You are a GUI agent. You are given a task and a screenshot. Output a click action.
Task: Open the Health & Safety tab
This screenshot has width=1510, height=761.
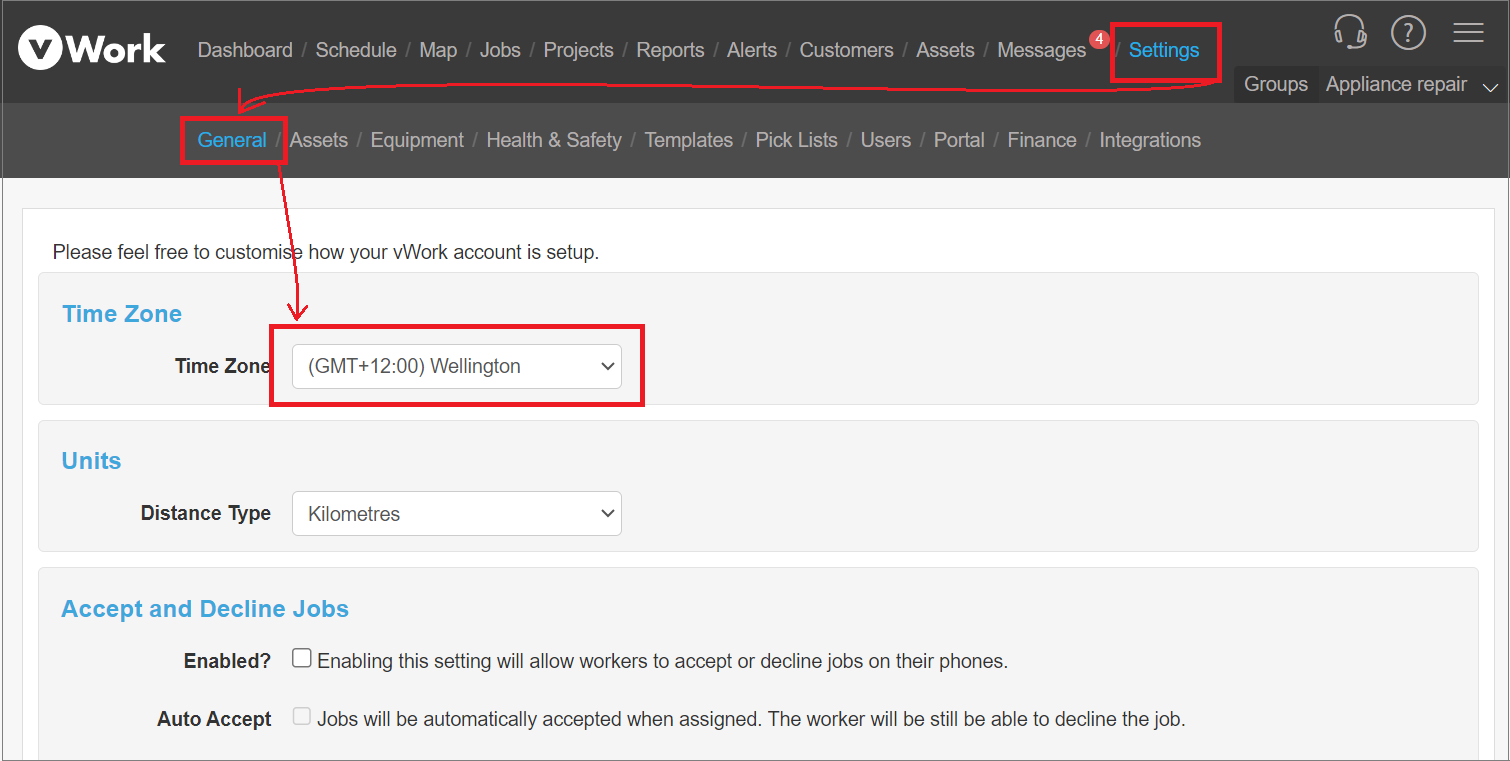[554, 140]
